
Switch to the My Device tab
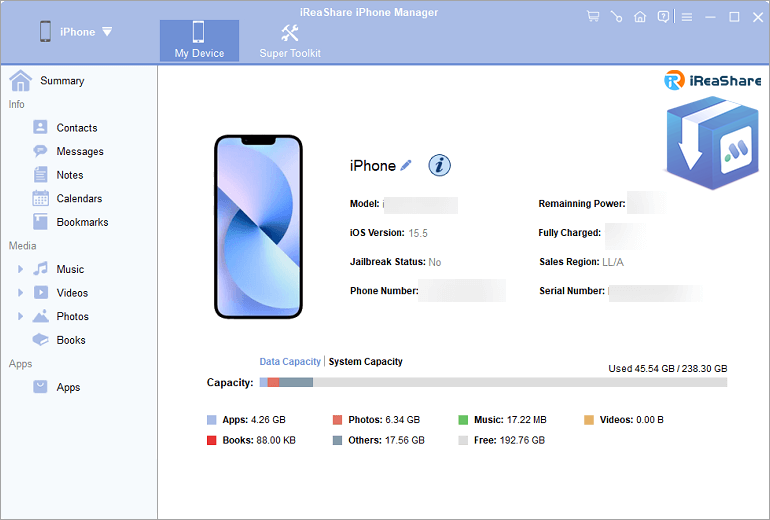click(199, 40)
